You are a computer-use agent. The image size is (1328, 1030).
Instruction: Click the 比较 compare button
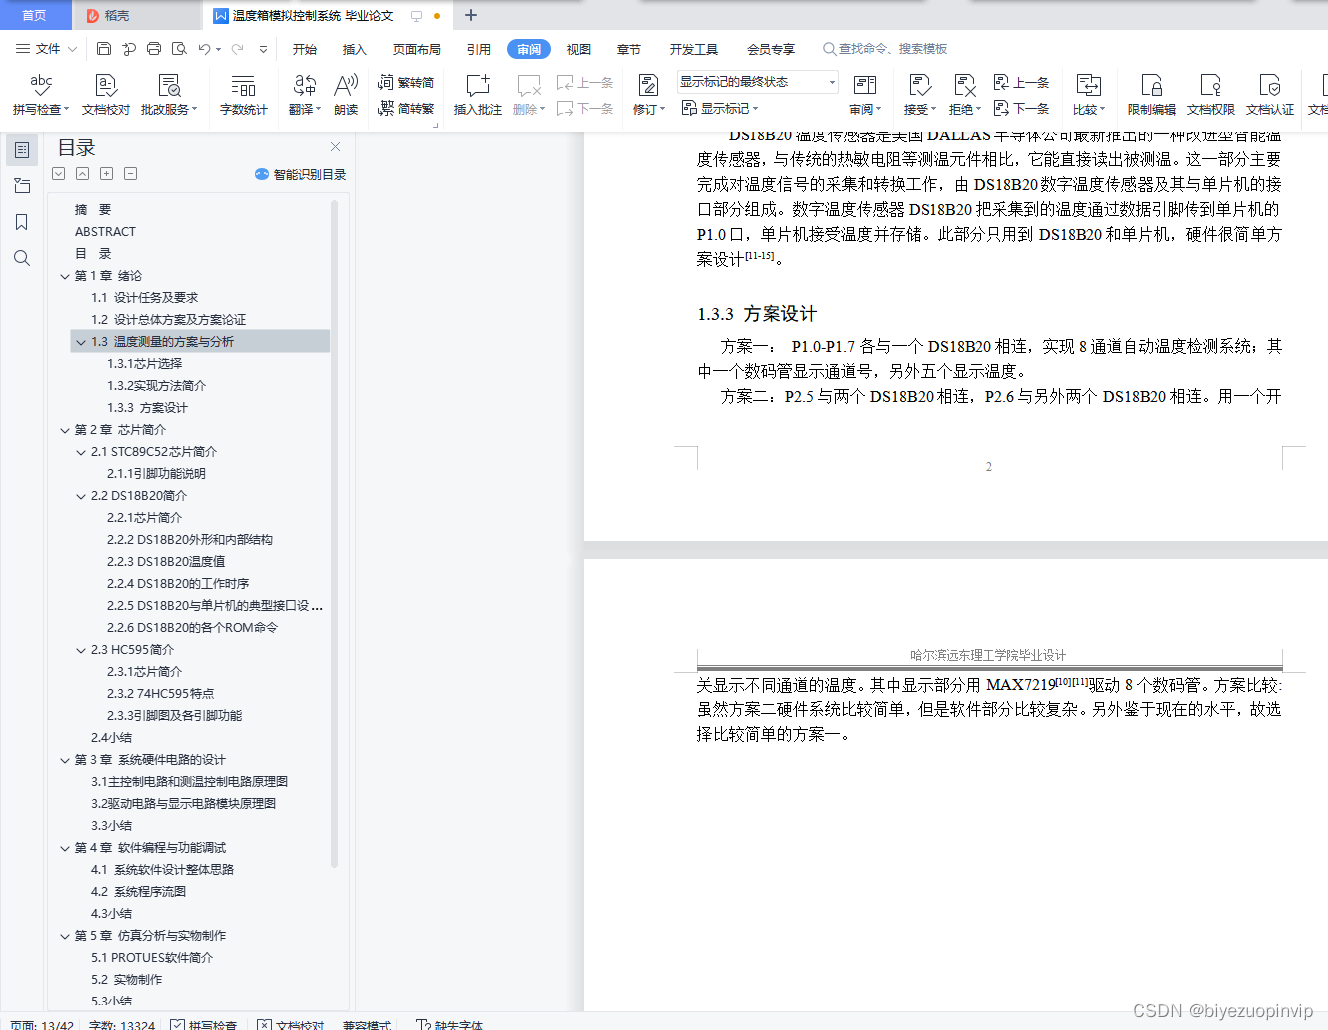(1088, 95)
